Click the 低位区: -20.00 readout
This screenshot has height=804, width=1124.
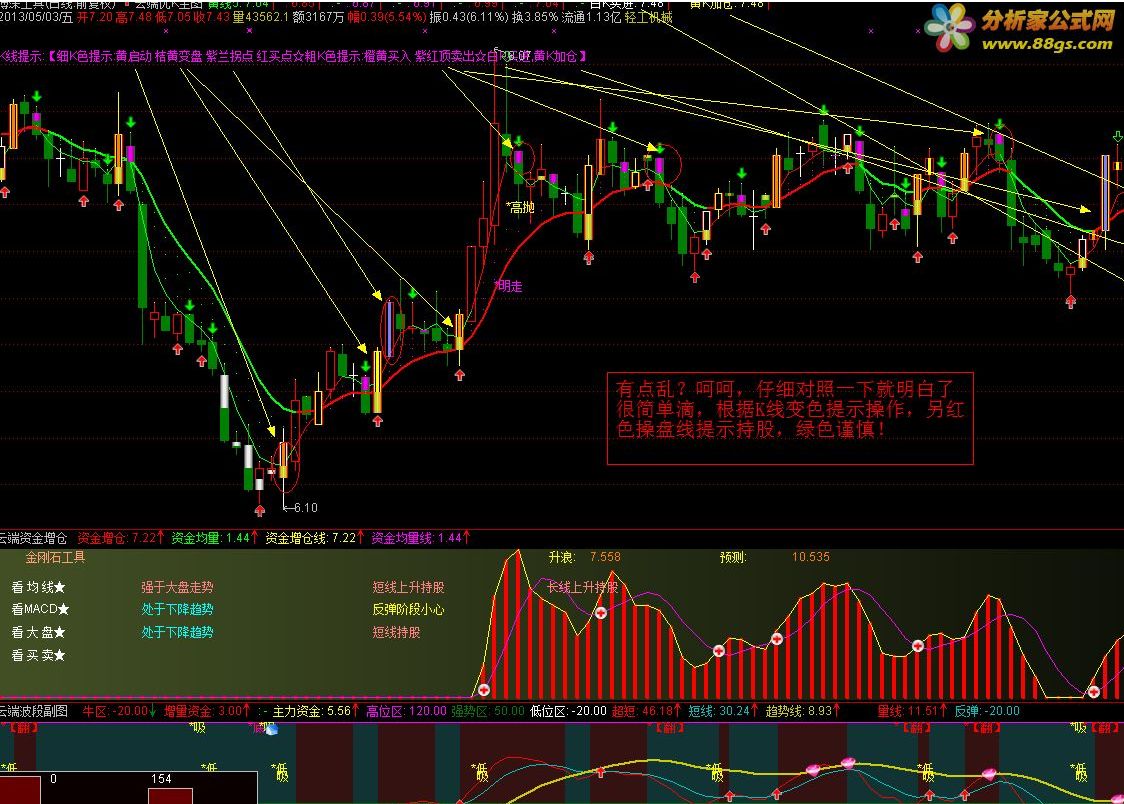pyautogui.click(x=568, y=711)
